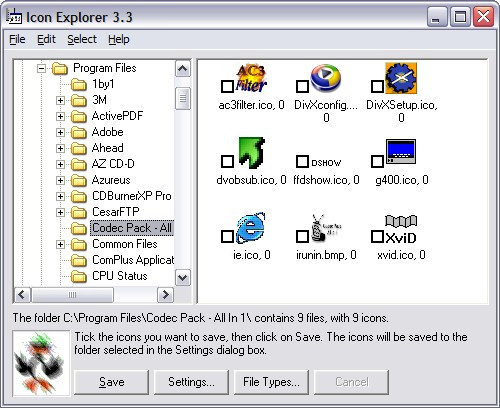This screenshot has height=408, width=500.
Task: Click the Ahead folder icon
Action: 79,148
